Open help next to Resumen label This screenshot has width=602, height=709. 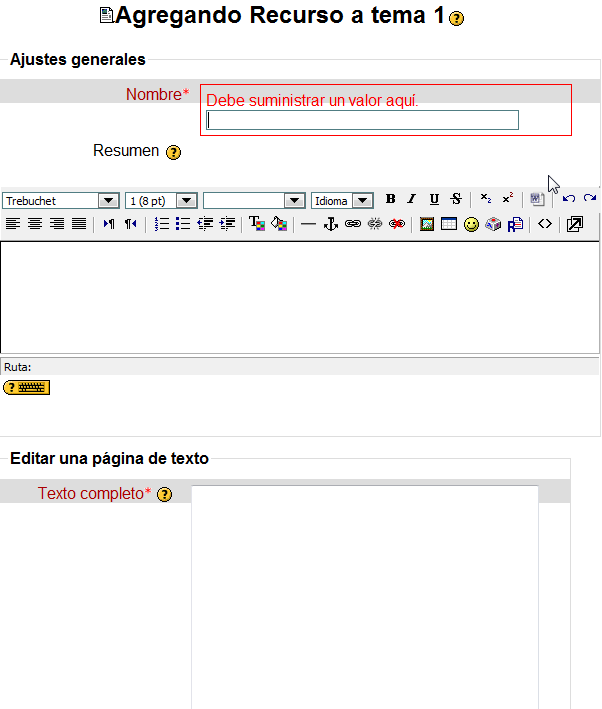pyautogui.click(x=173, y=152)
